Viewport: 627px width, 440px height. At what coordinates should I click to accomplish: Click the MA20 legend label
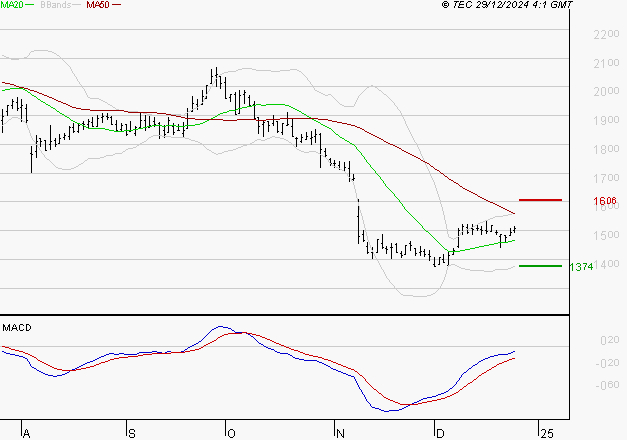pos(12,5)
